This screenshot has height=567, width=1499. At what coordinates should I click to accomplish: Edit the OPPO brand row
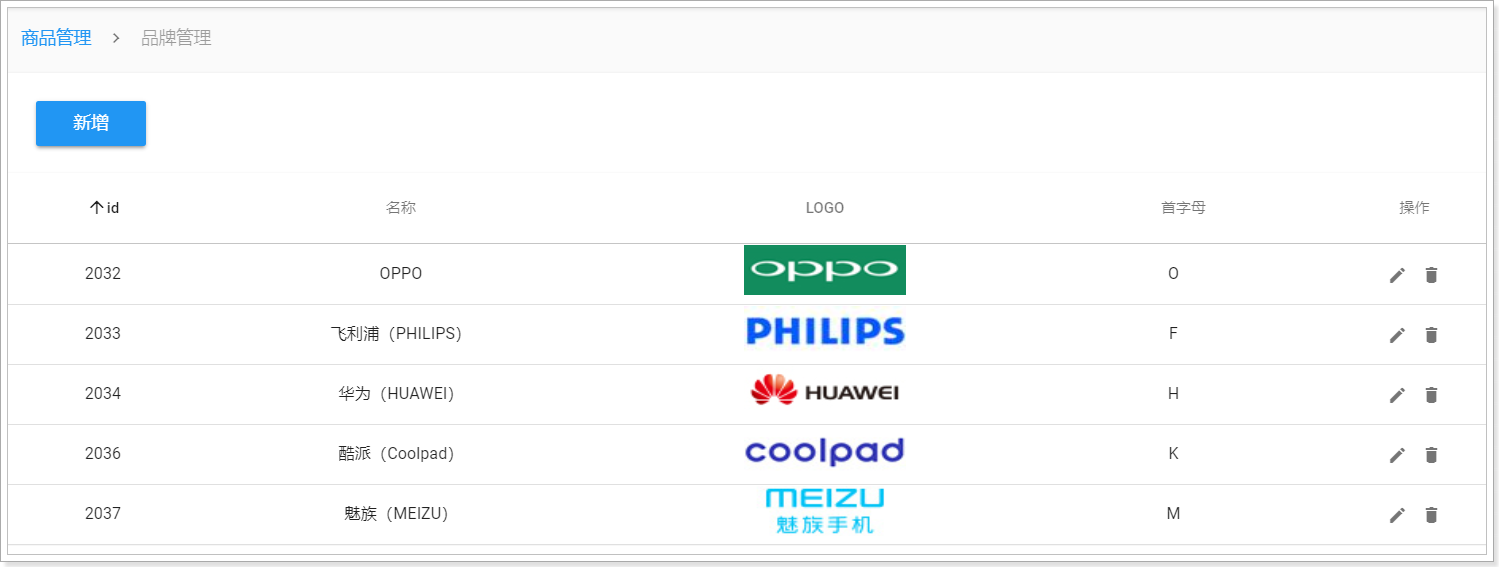(1397, 275)
